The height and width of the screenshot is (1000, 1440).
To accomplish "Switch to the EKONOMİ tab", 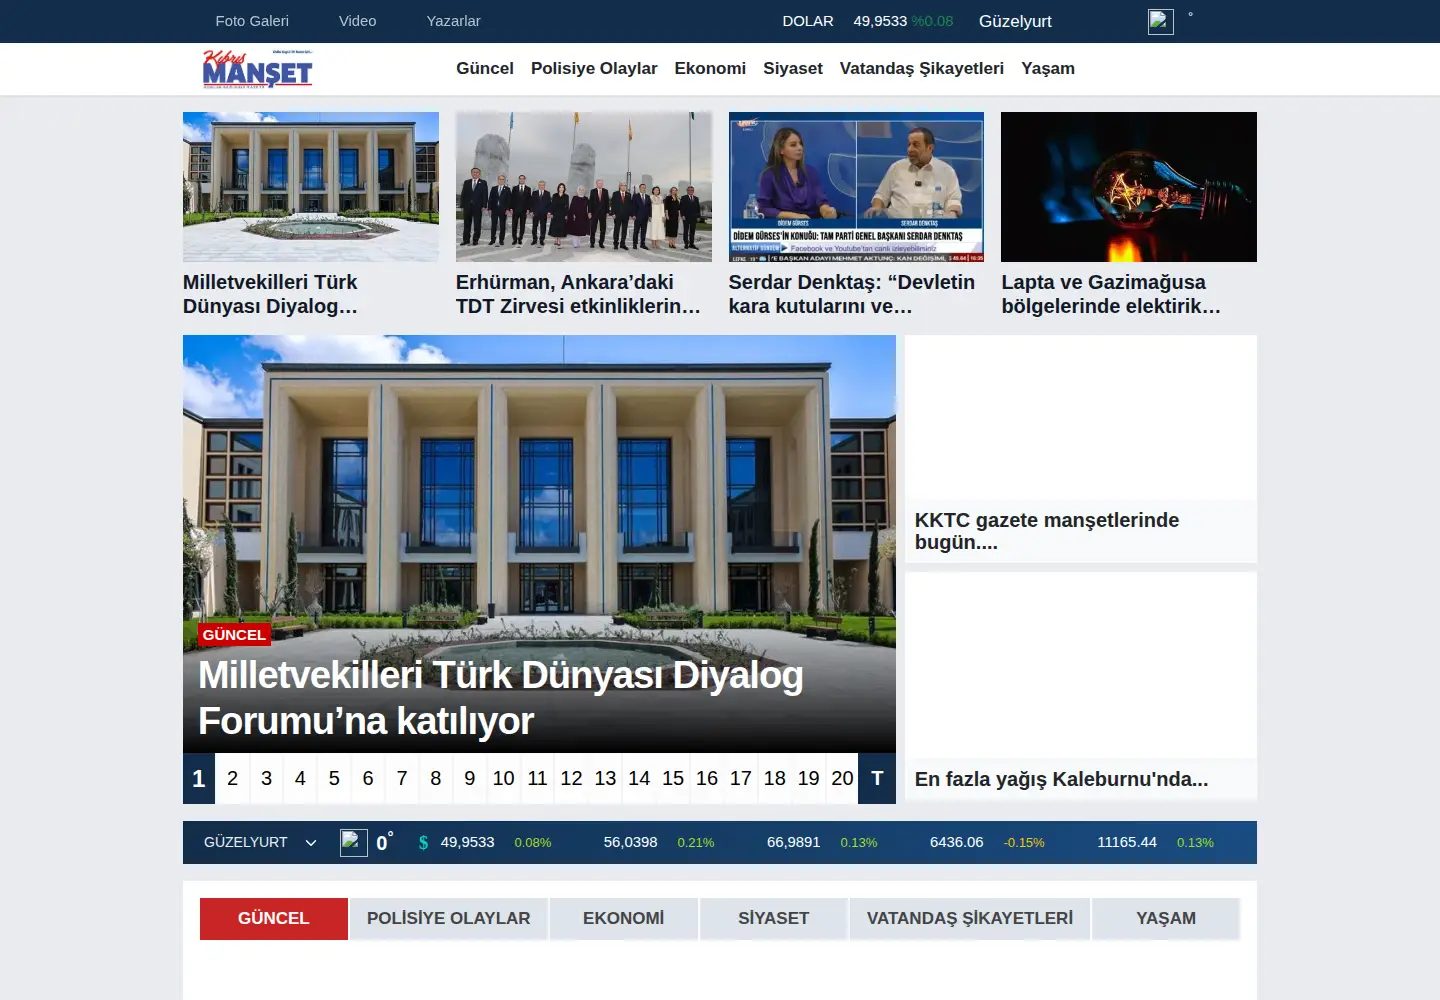I will pyautogui.click(x=624, y=918).
